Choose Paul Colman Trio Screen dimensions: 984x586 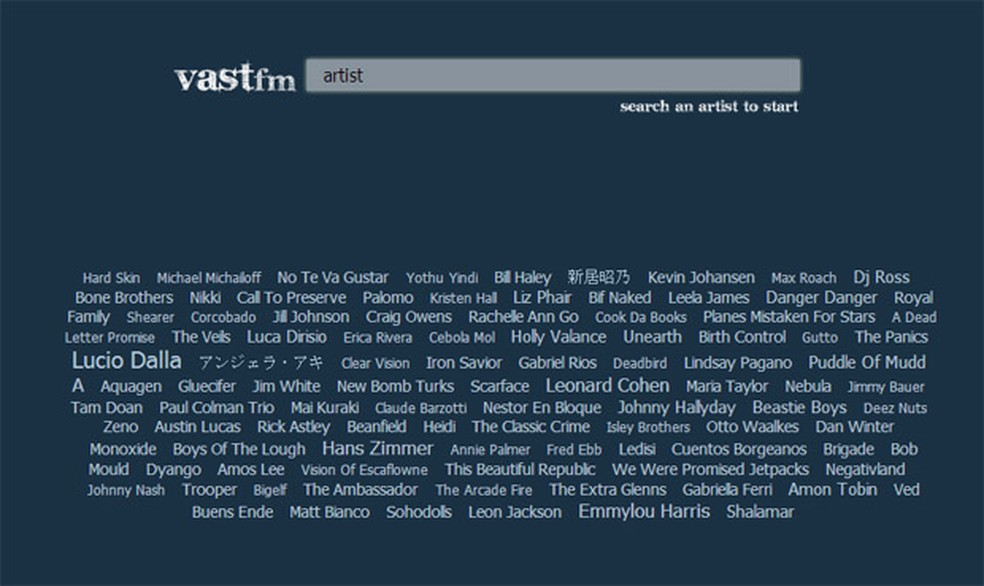coord(217,408)
